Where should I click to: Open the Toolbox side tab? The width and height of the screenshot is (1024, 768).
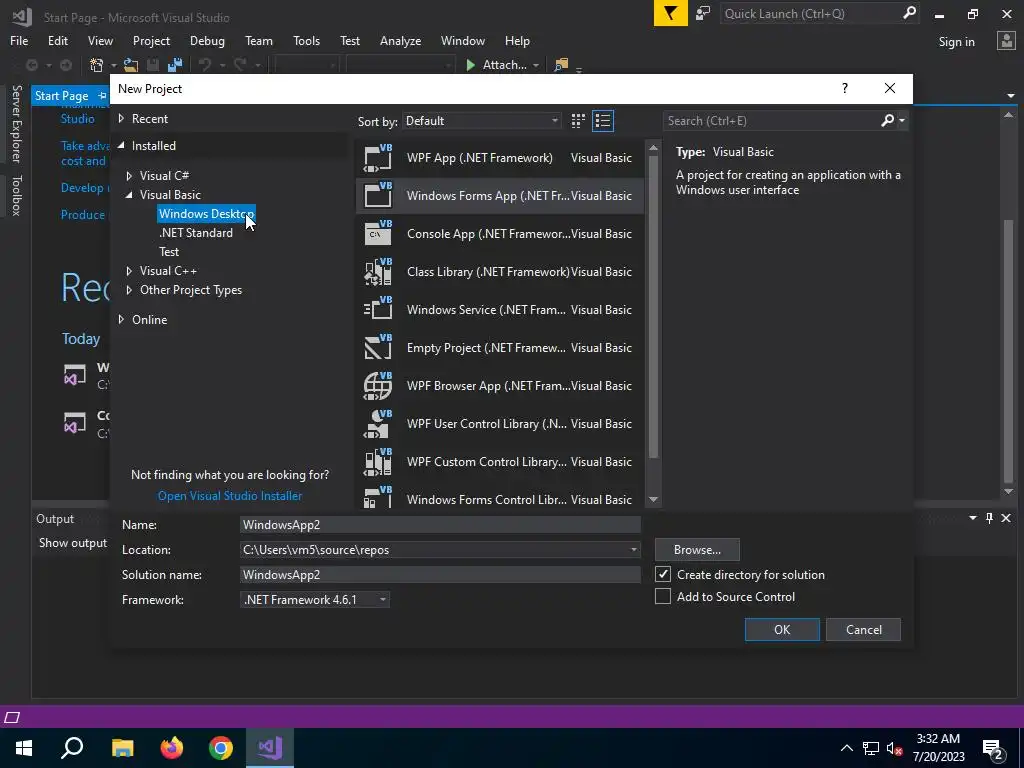tap(16, 195)
